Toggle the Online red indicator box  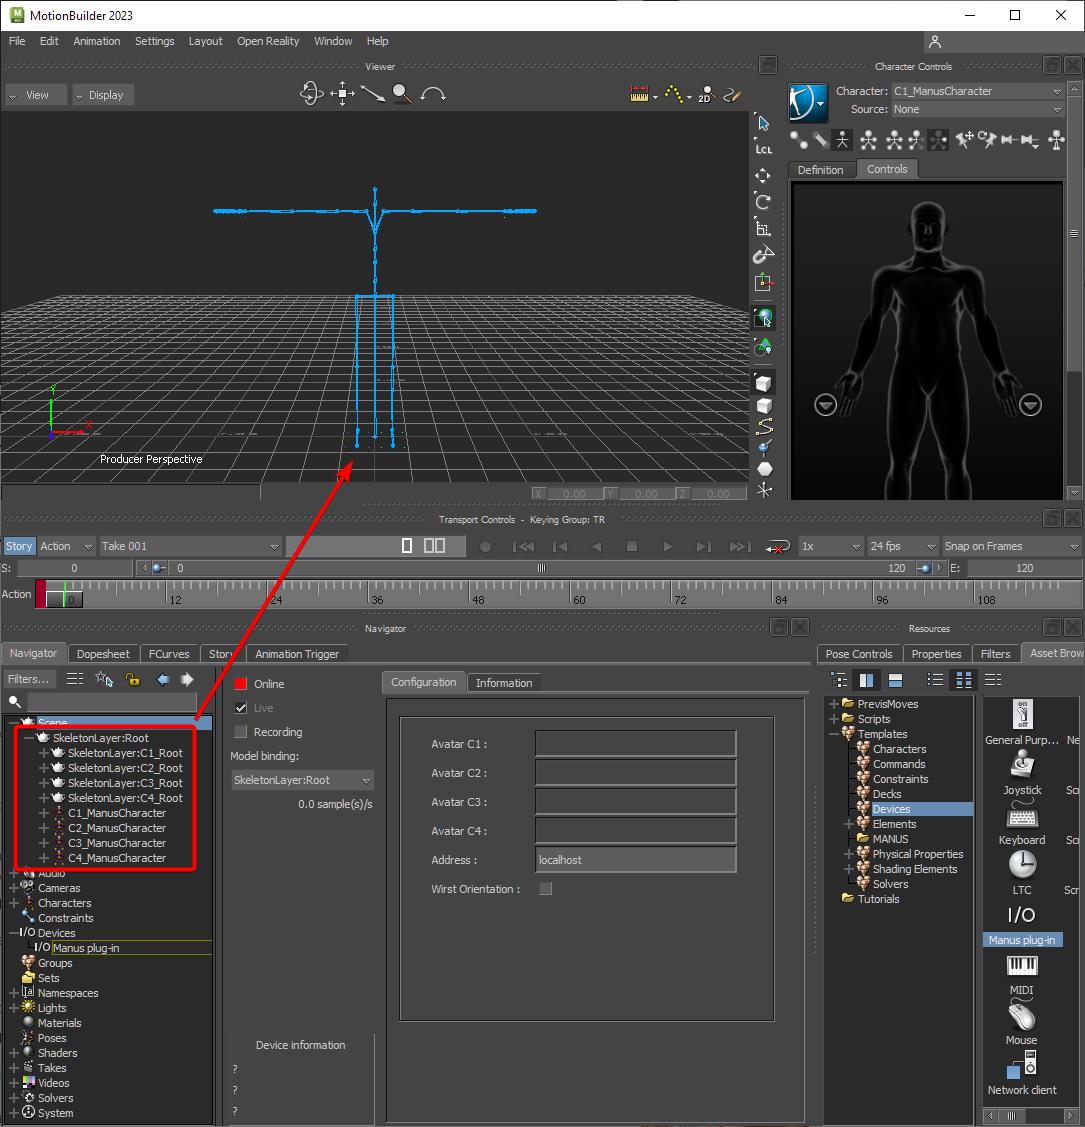point(240,684)
